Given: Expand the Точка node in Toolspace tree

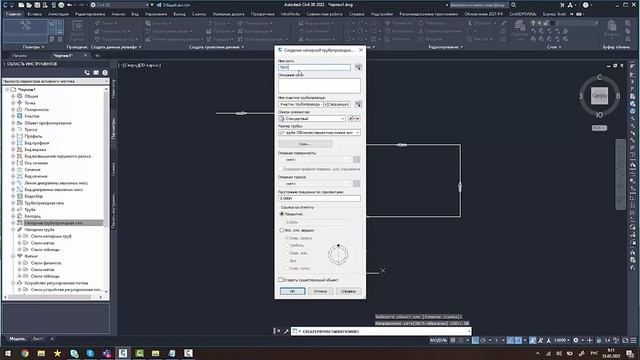Looking at the screenshot, I should [13, 103].
